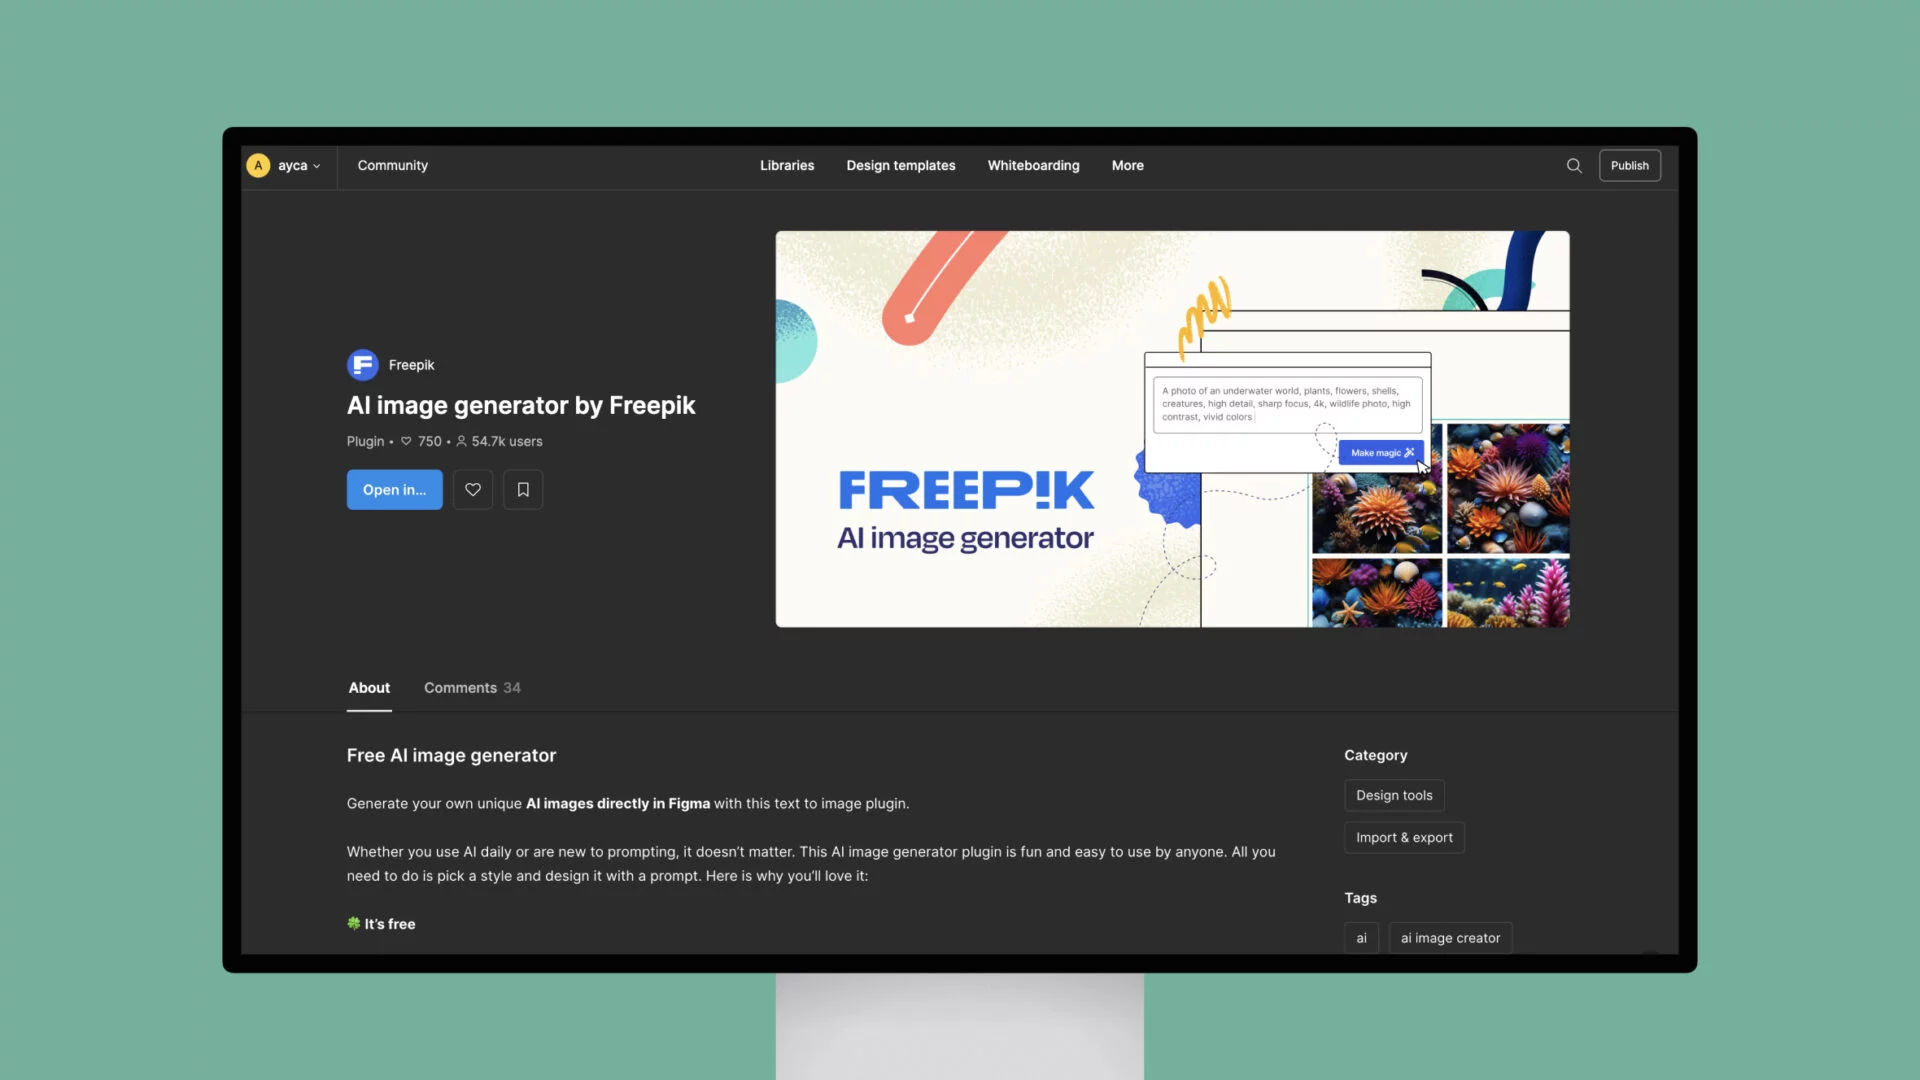Expand the 'More' navigation menu
1920x1080 pixels.
(x=1127, y=165)
